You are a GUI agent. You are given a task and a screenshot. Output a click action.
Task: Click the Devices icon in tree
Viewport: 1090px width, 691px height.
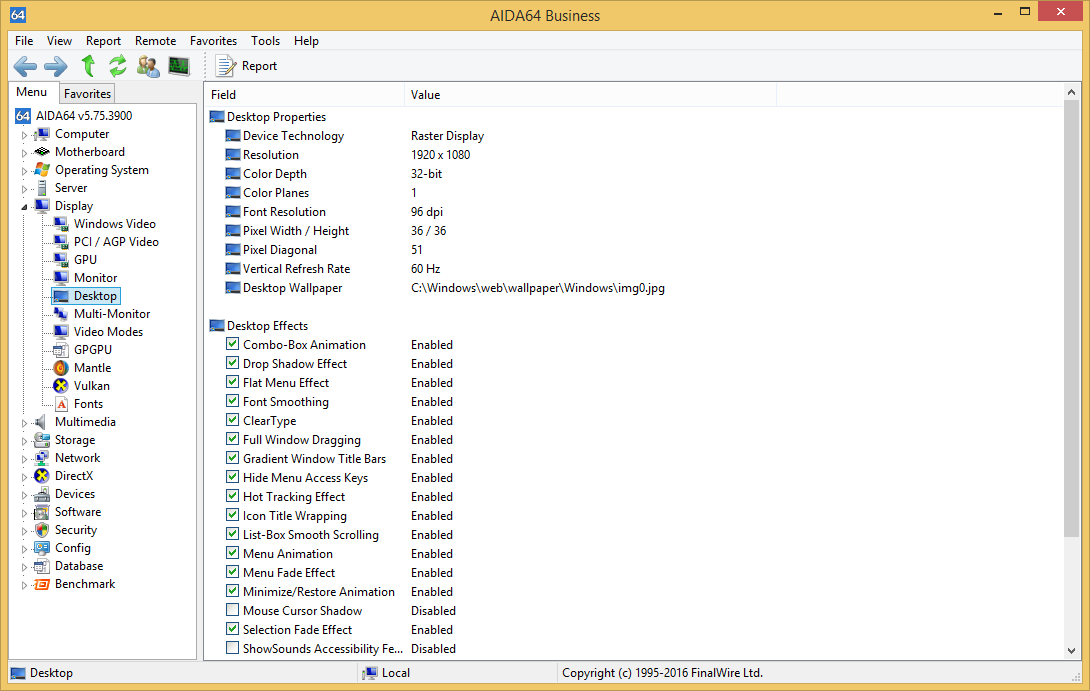click(x=42, y=494)
